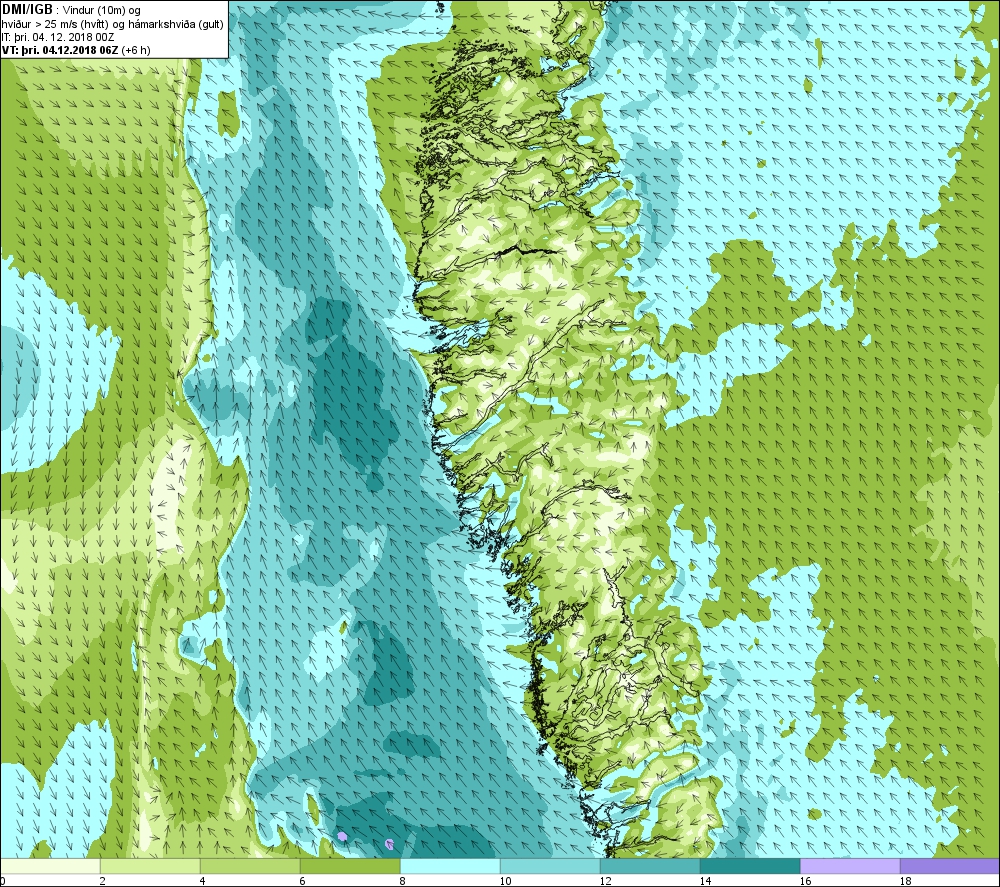Click the legend scale label '2'

coord(103,881)
